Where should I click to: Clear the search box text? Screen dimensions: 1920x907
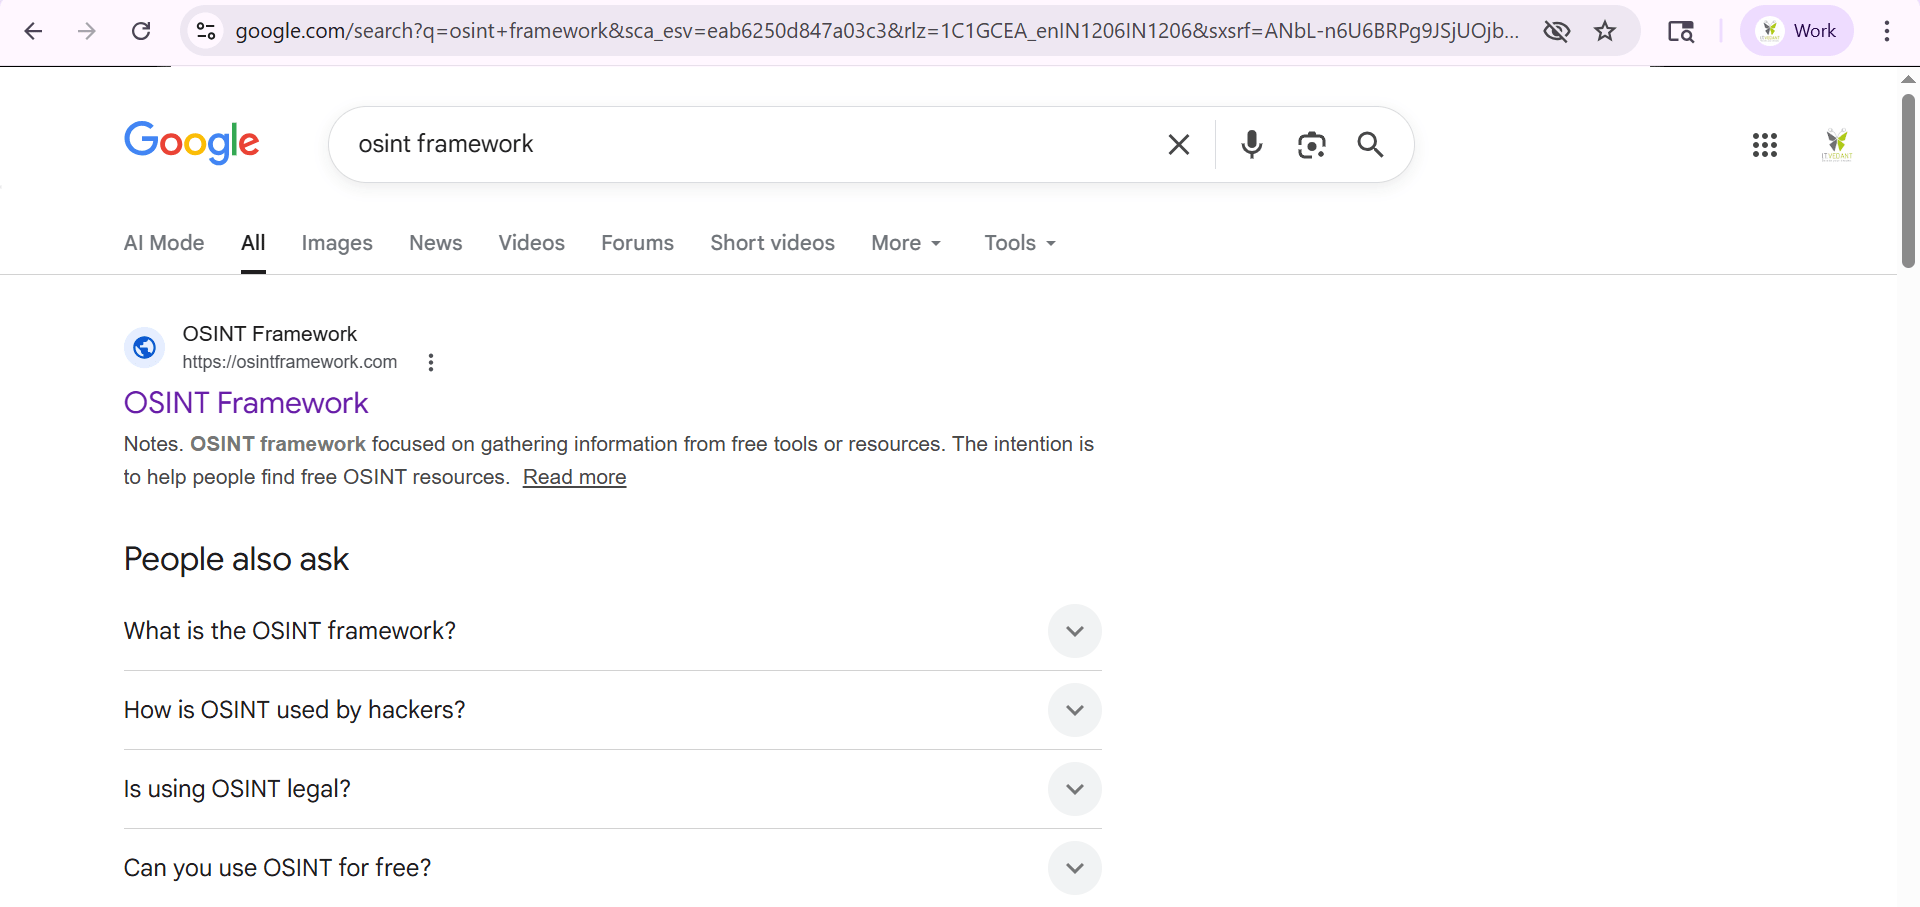tap(1179, 145)
